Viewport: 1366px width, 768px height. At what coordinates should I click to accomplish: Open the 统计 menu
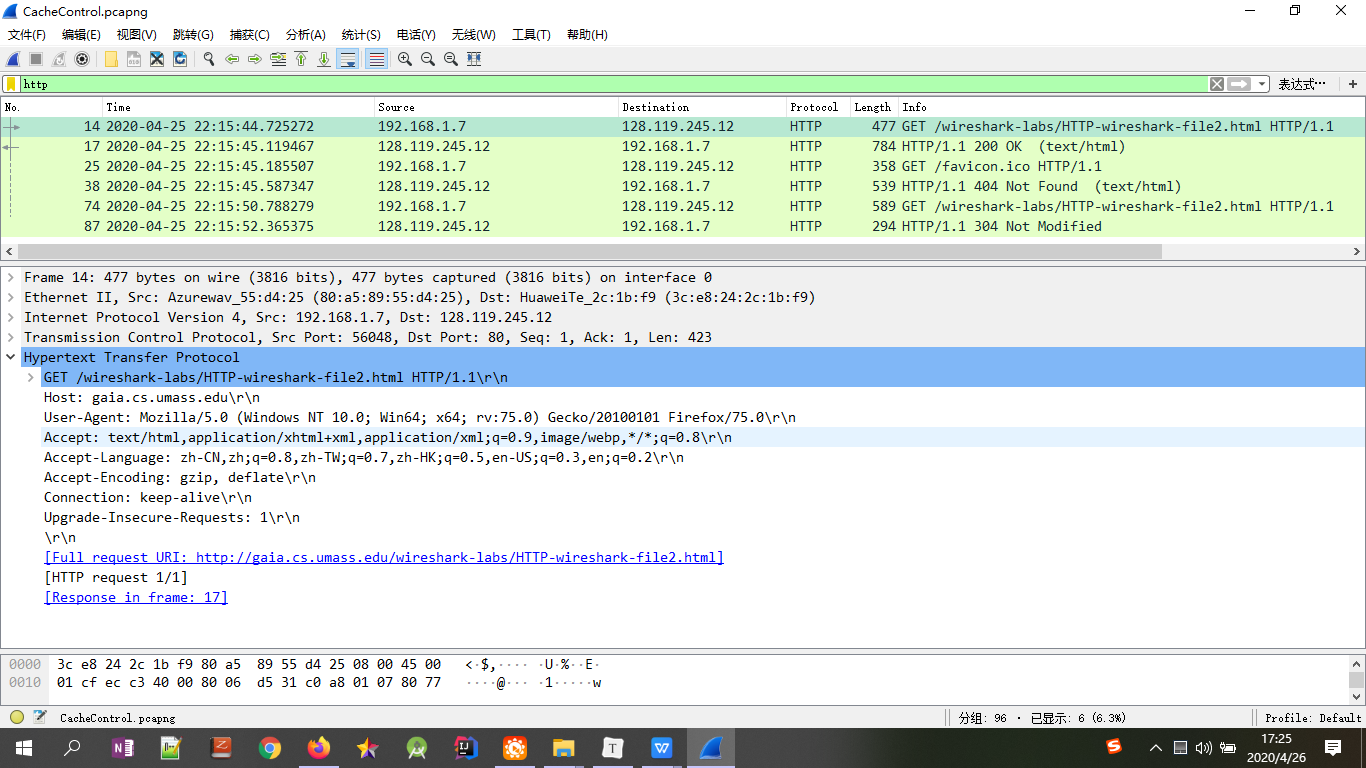click(x=360, y=34)
